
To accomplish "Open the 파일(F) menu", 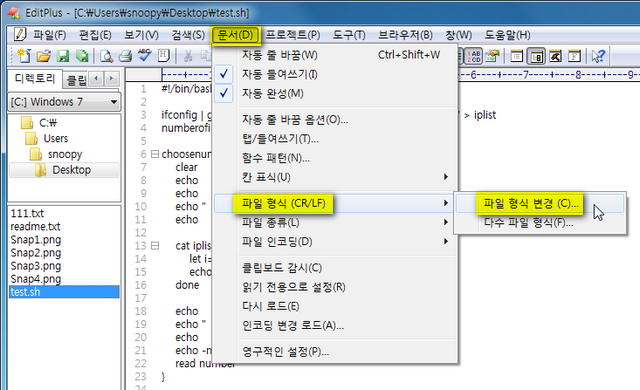I will pyautogui.click(x=49, y=35).
